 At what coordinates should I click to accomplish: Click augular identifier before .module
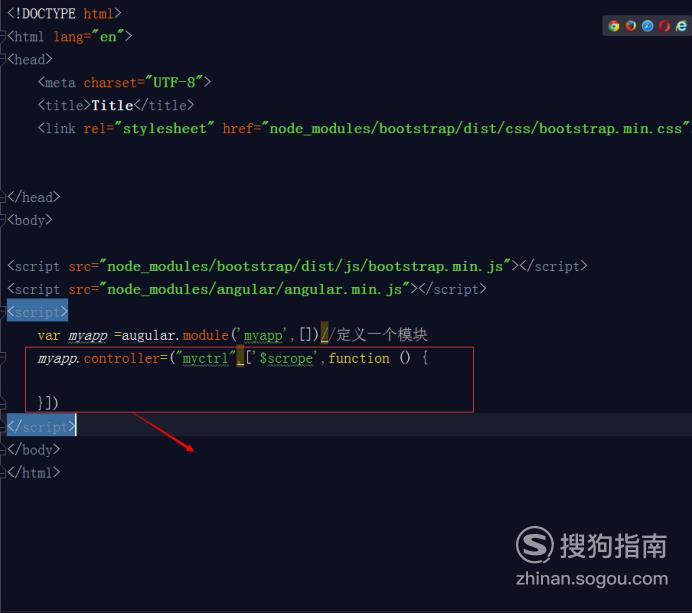(x=148, y=335)
